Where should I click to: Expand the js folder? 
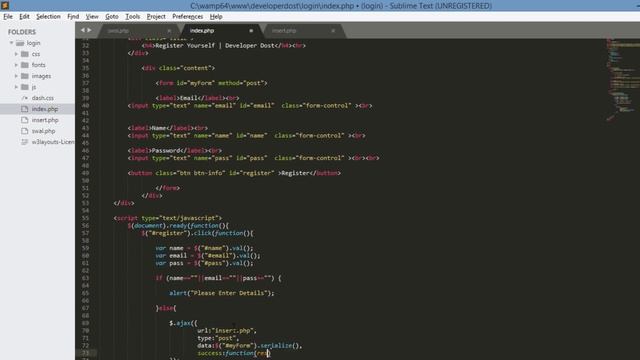click(16, 87)
